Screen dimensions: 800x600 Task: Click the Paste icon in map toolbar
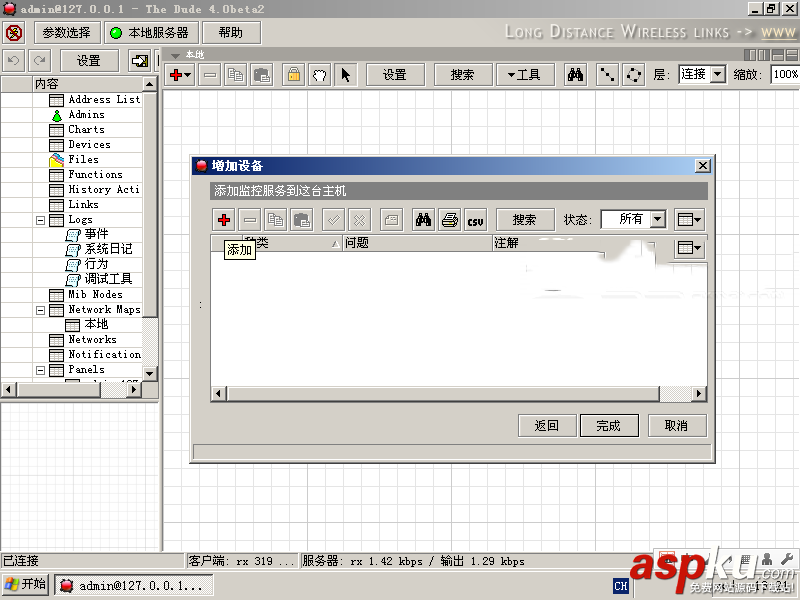click(262, 75)
